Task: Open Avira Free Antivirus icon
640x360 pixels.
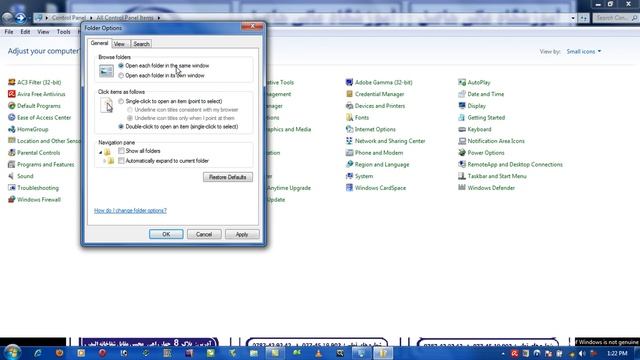Action: tap(11, 94)
